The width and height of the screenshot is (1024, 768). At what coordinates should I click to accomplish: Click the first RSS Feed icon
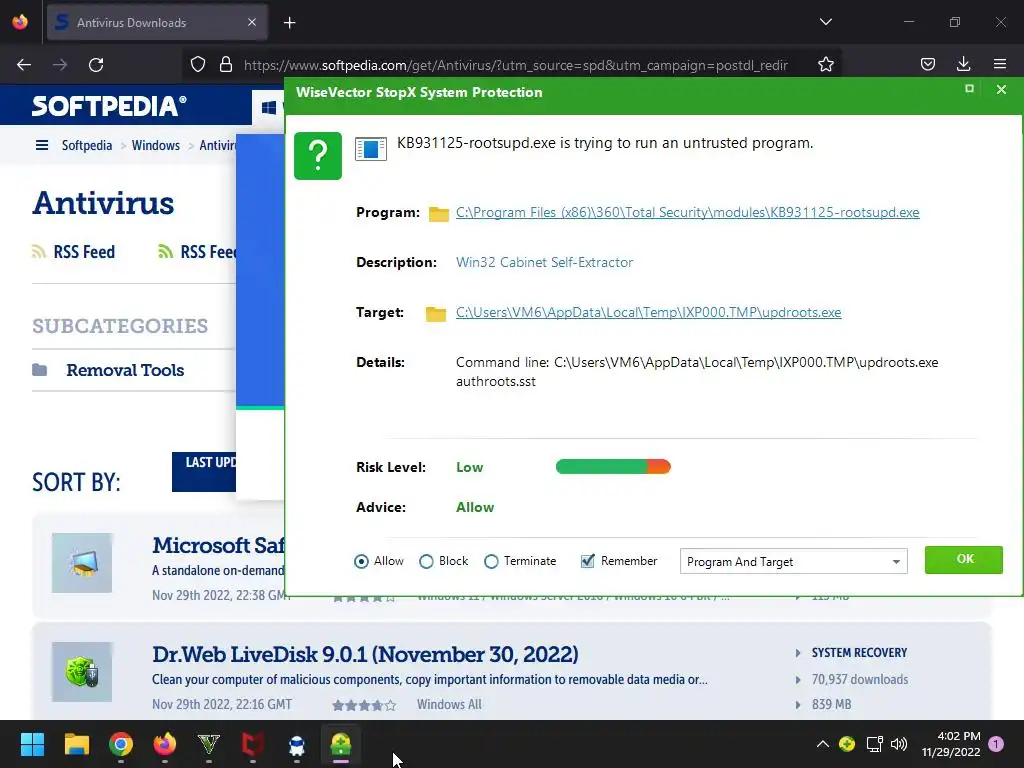[39, 251]
